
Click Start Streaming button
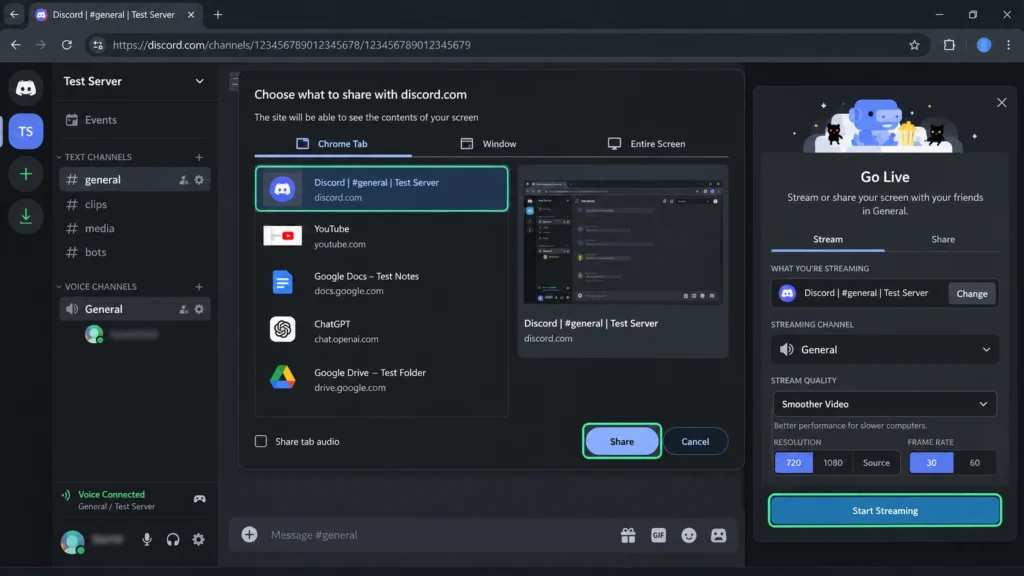tap(885, 511)
